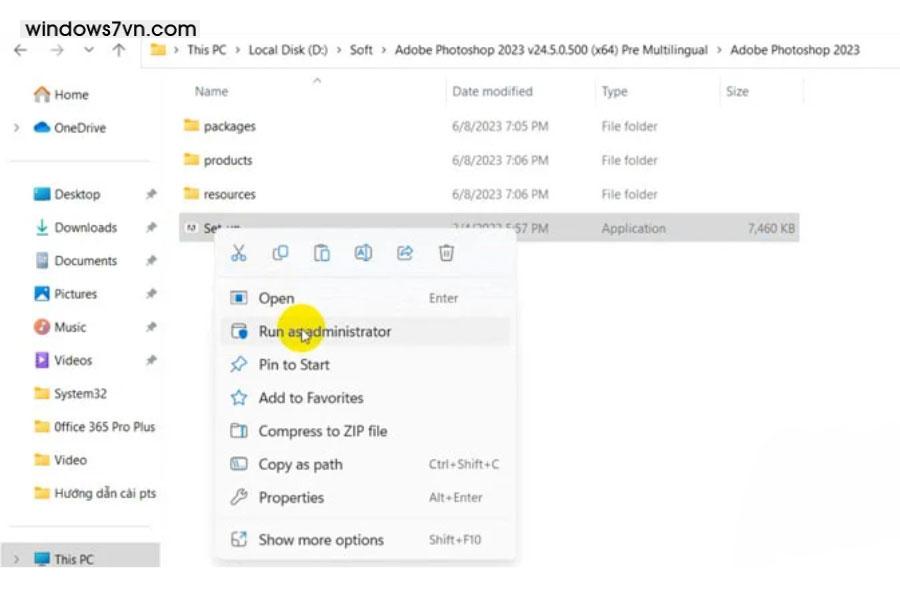Choose Compress to ZIP file
900x600 pixels.
click(x=322, y=432)
